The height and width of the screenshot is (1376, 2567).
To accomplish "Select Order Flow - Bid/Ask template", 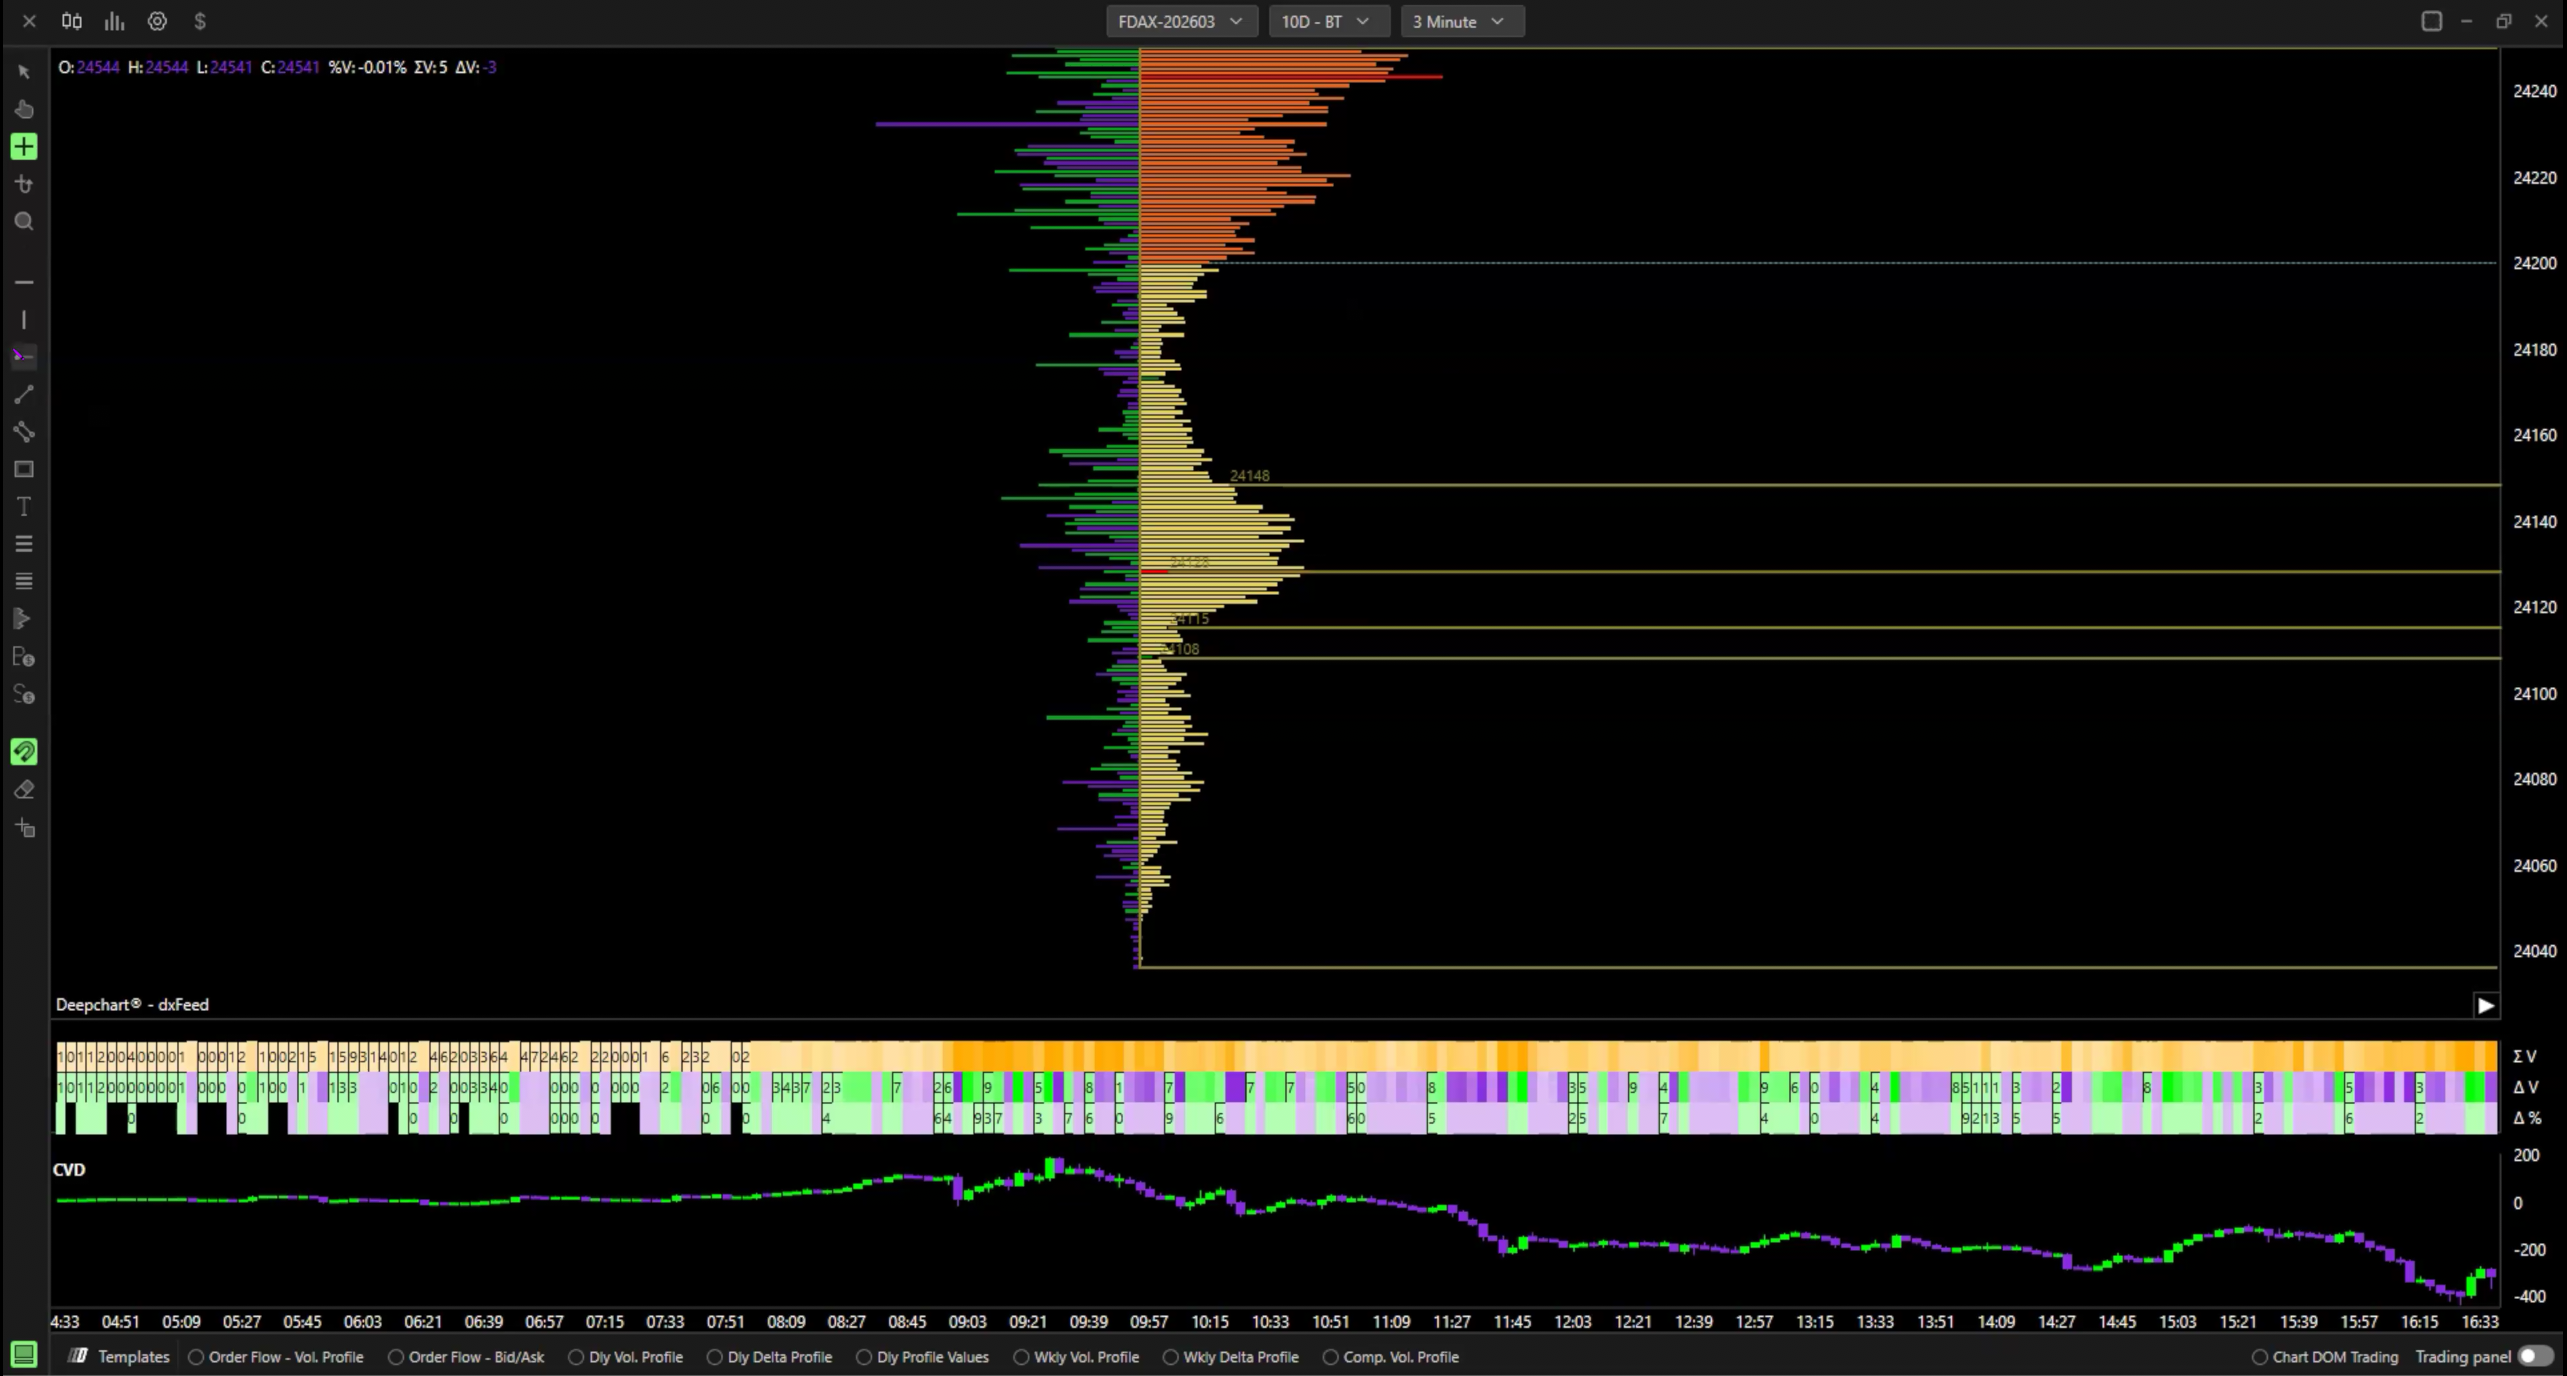I will [466, 1357].
